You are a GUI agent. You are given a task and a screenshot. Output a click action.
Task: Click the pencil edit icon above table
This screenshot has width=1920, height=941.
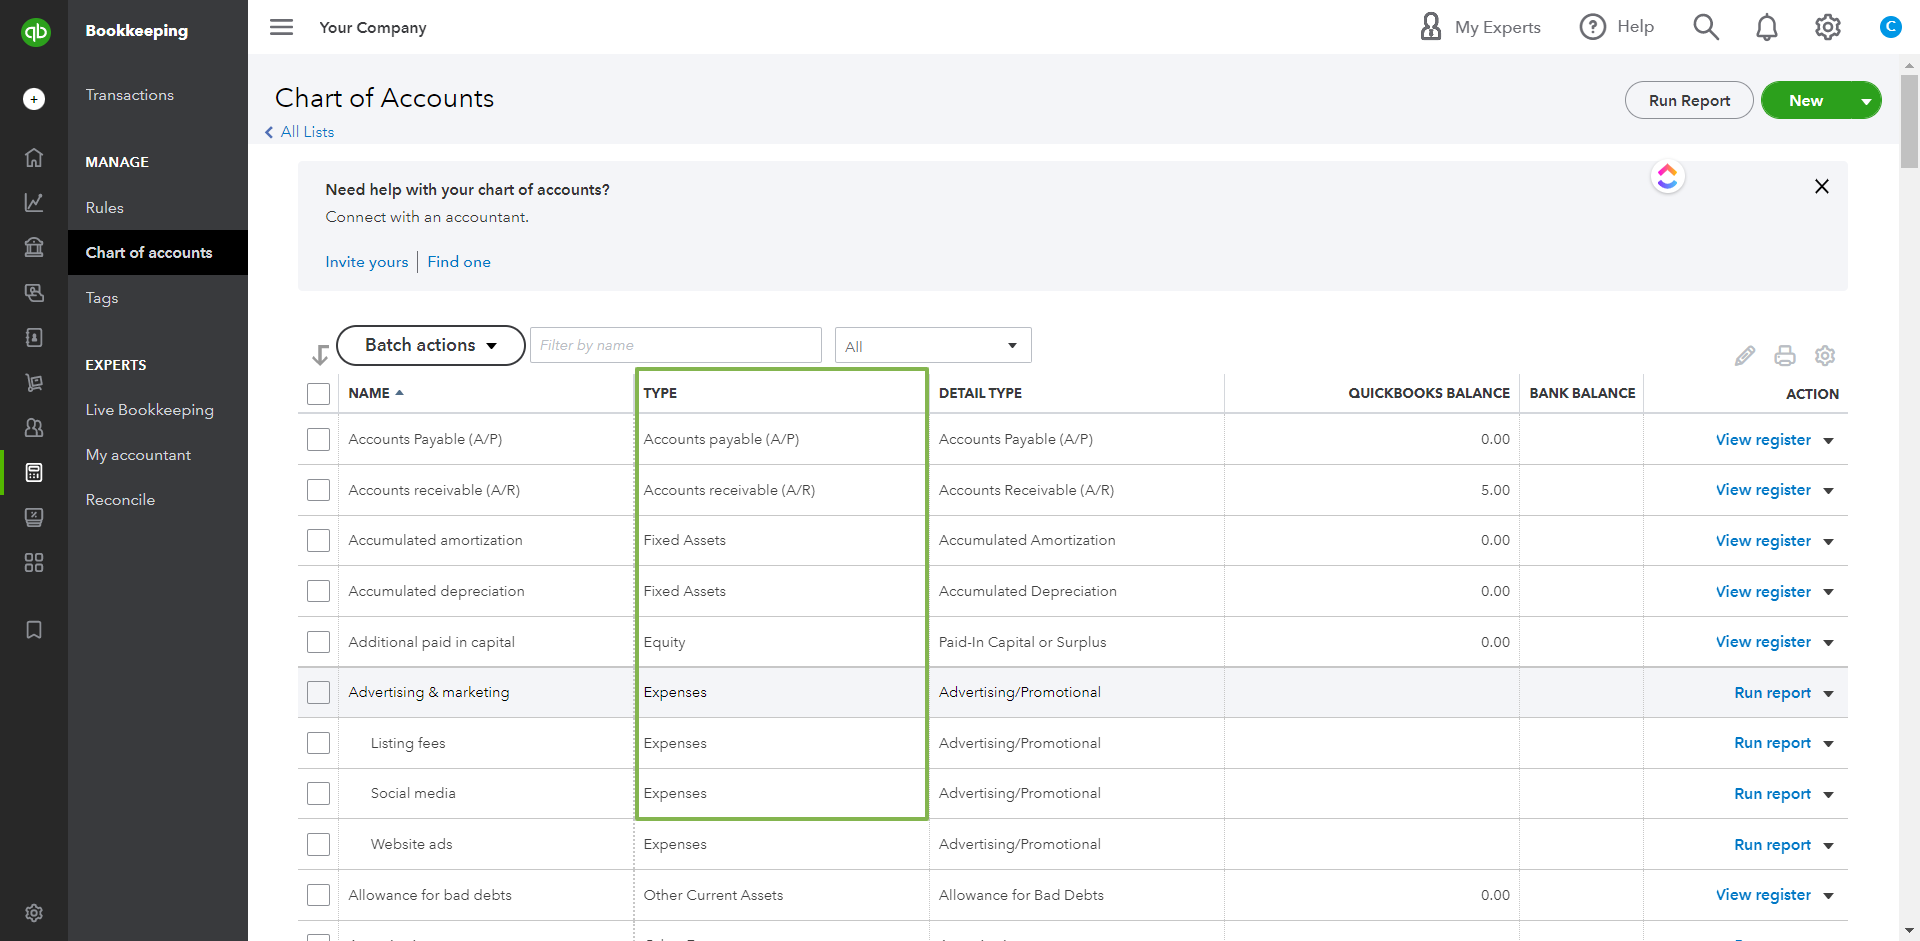click(x=1744, y=356)
